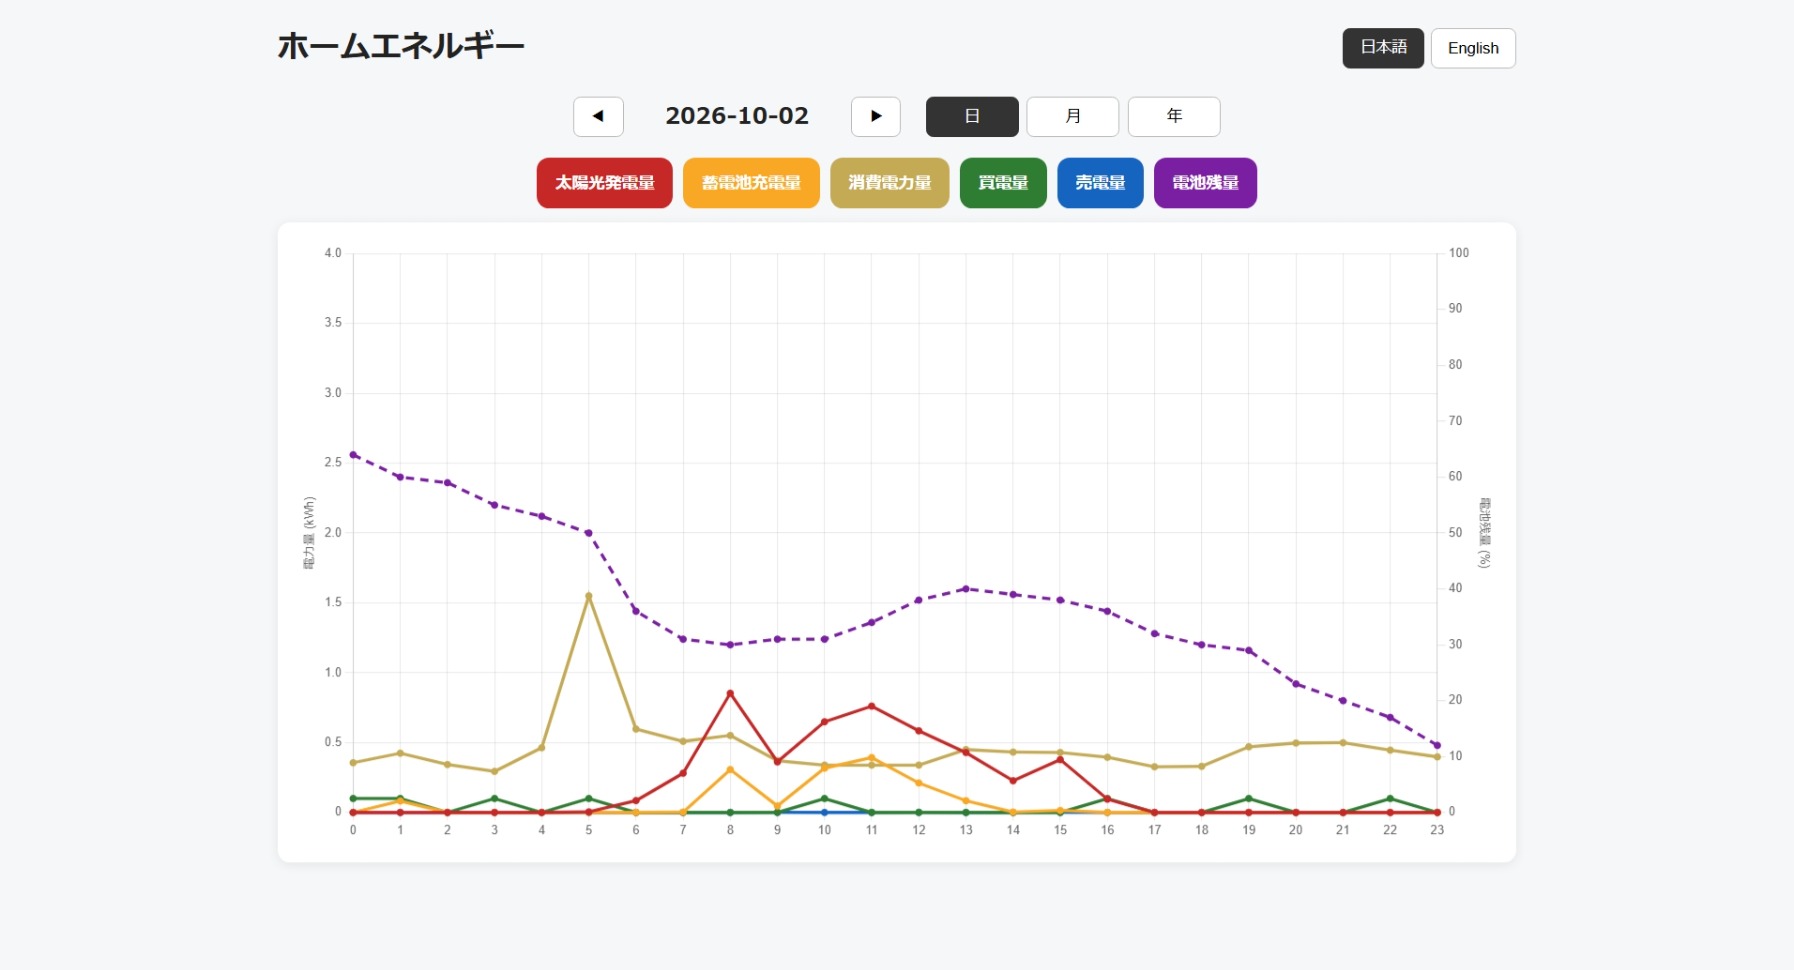Click the 電力量 (kWh) axis label

point(309,533)
